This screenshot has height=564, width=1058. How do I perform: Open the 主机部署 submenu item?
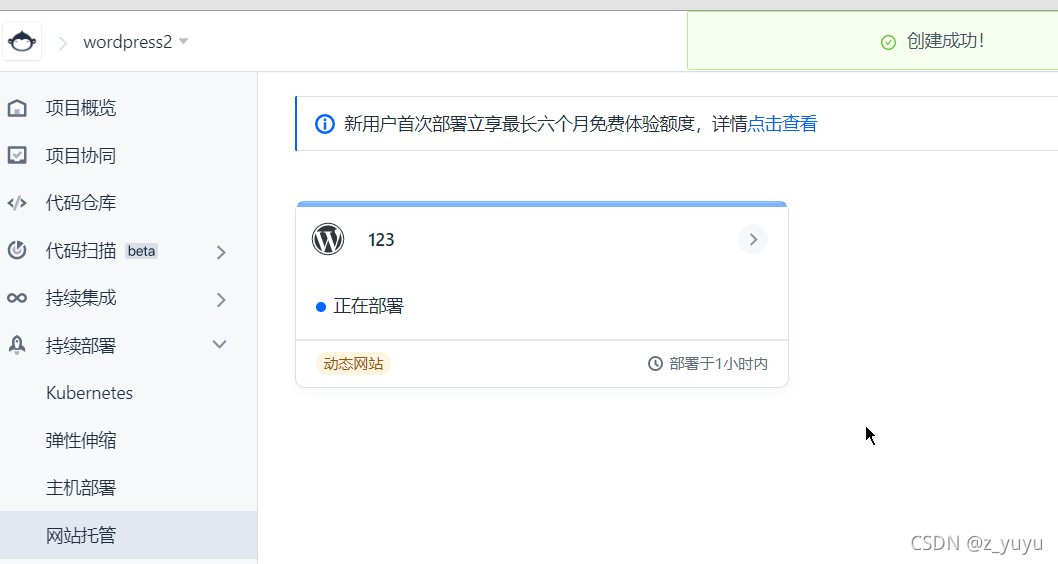(80, 488)
